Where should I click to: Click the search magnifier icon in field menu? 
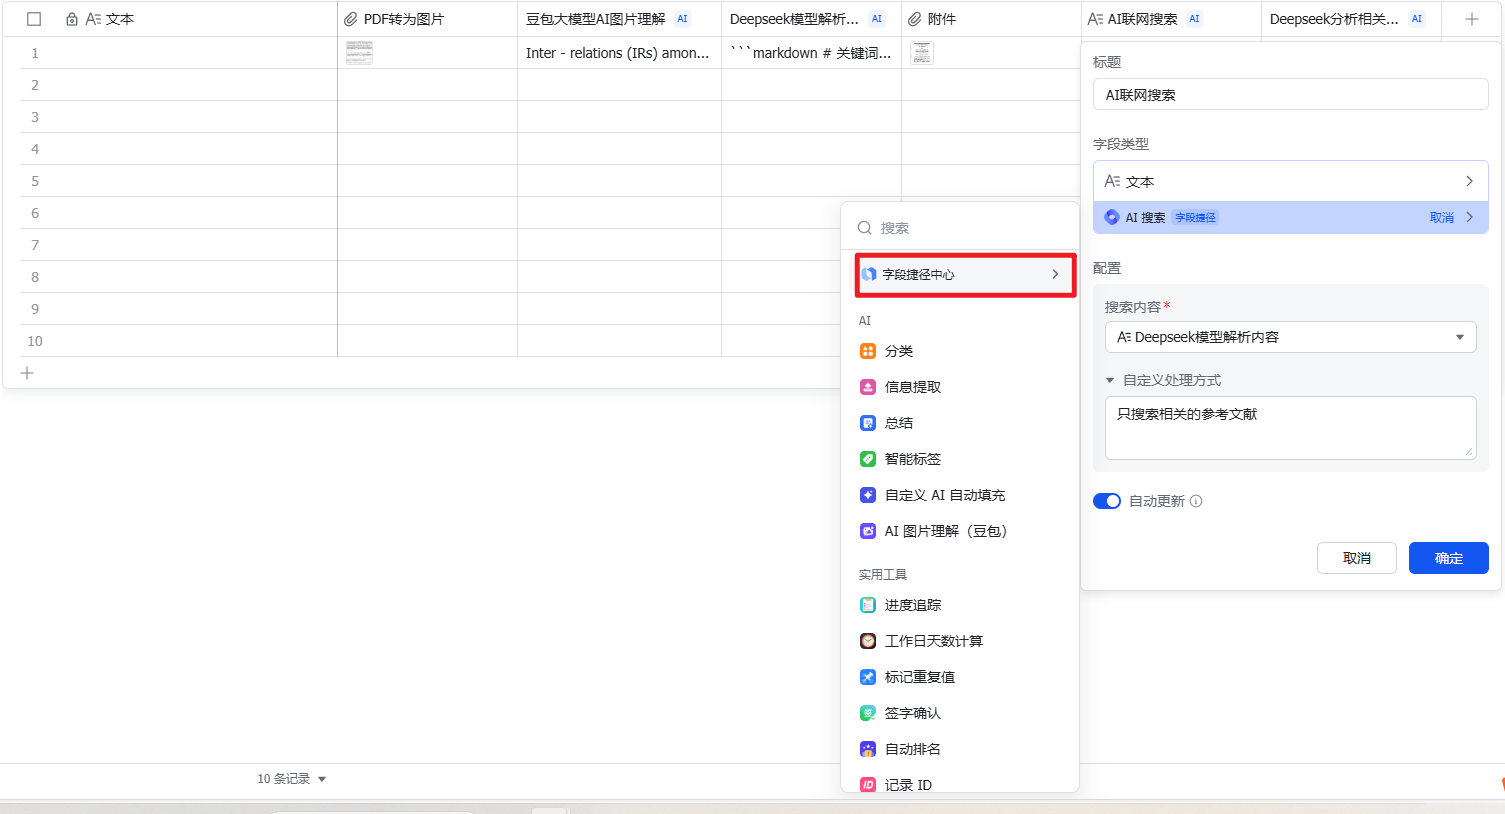865,228
